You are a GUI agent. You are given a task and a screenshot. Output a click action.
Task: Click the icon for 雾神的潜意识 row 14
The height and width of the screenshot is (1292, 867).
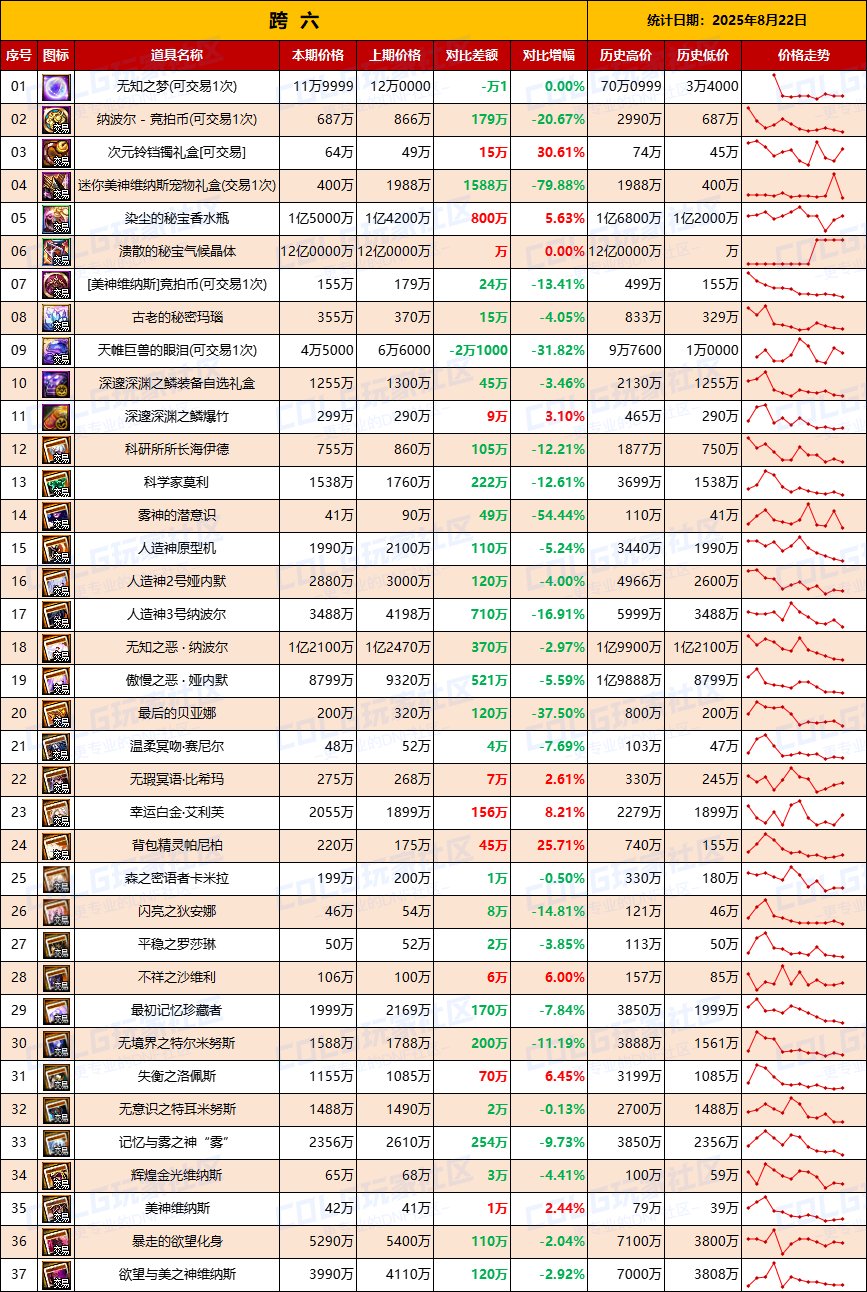[x=56, y=516]
